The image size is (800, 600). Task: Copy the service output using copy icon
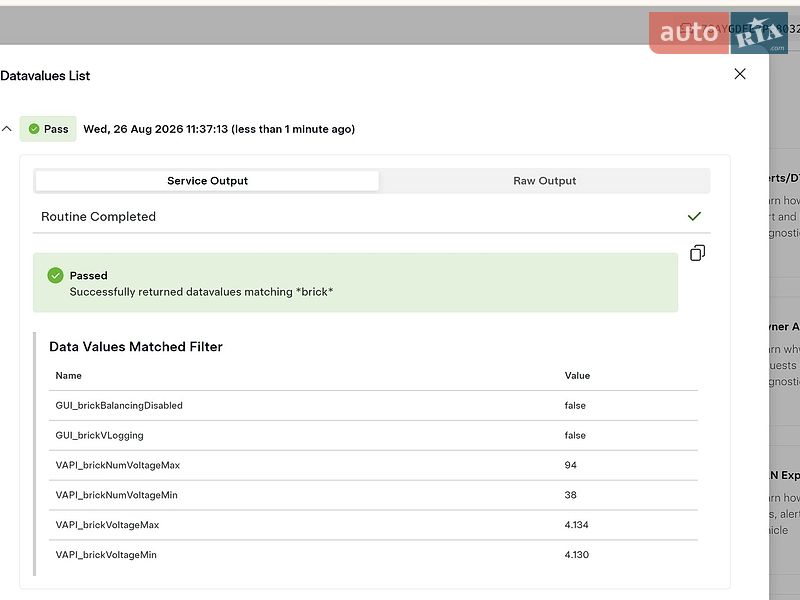click(697, 253)
